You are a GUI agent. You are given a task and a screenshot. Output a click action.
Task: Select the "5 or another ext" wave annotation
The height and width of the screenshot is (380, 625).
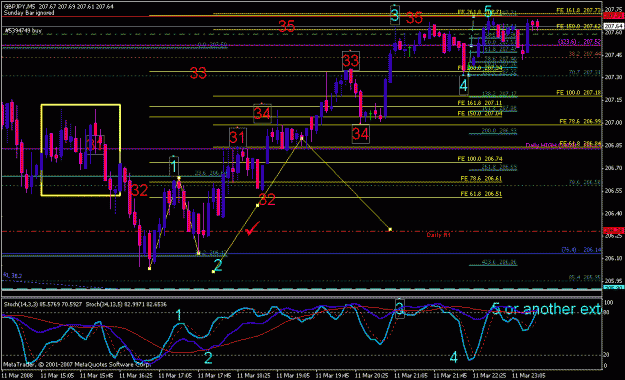(546, 309)
